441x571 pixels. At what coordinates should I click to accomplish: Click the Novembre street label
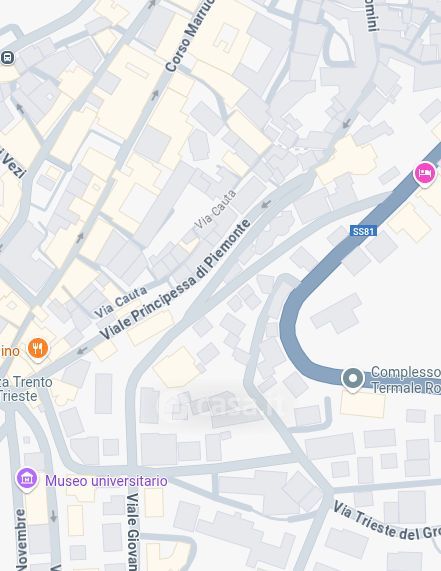[21, 540]
